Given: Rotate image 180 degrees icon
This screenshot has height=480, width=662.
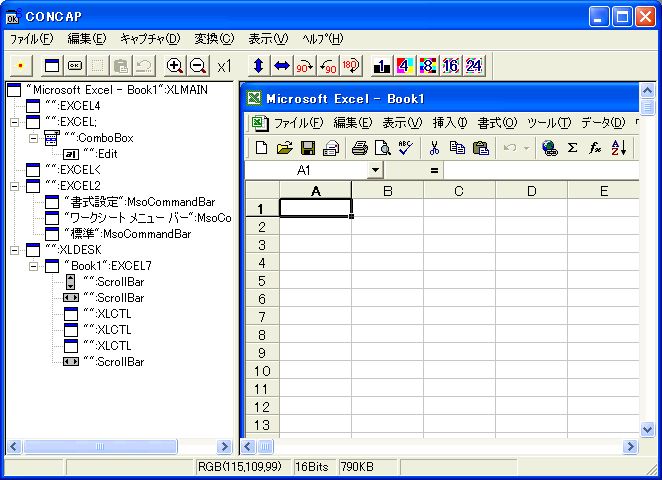Looking at the screenshot, I should (351, 66).
